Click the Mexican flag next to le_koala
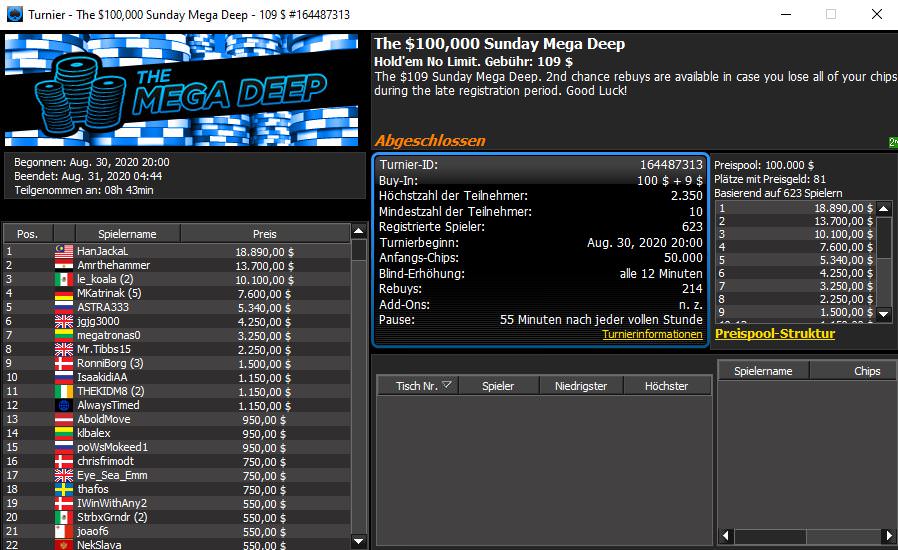Image resolution: width=898 pixels, height=550 pixels. tap(63, 279)
